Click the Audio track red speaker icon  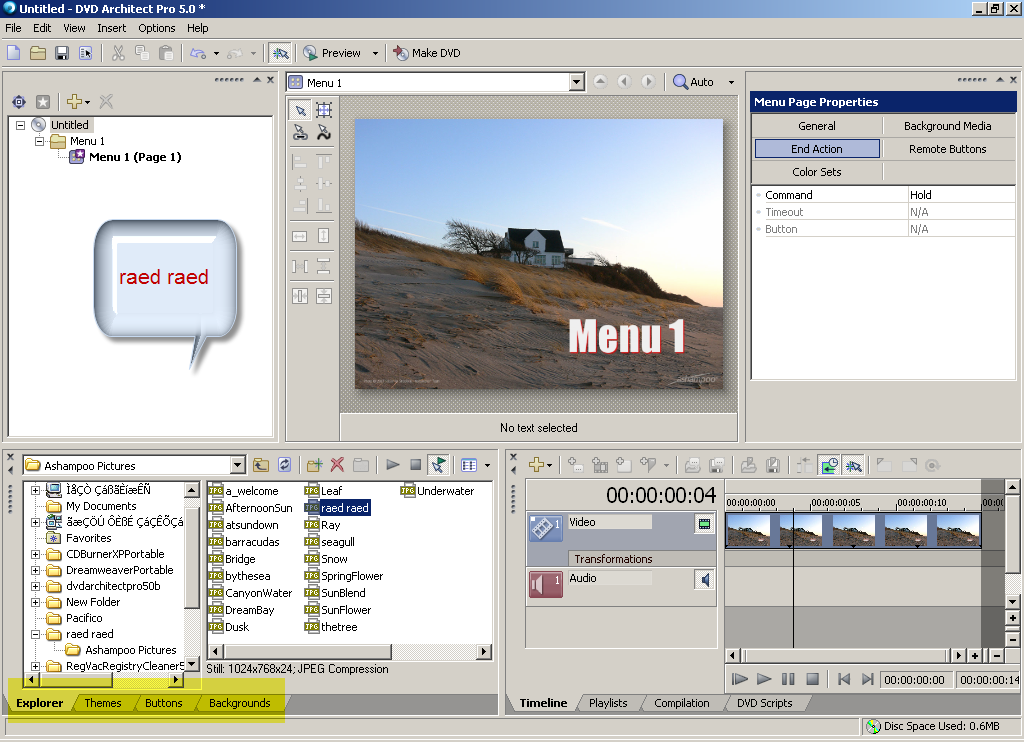point(545,583)
